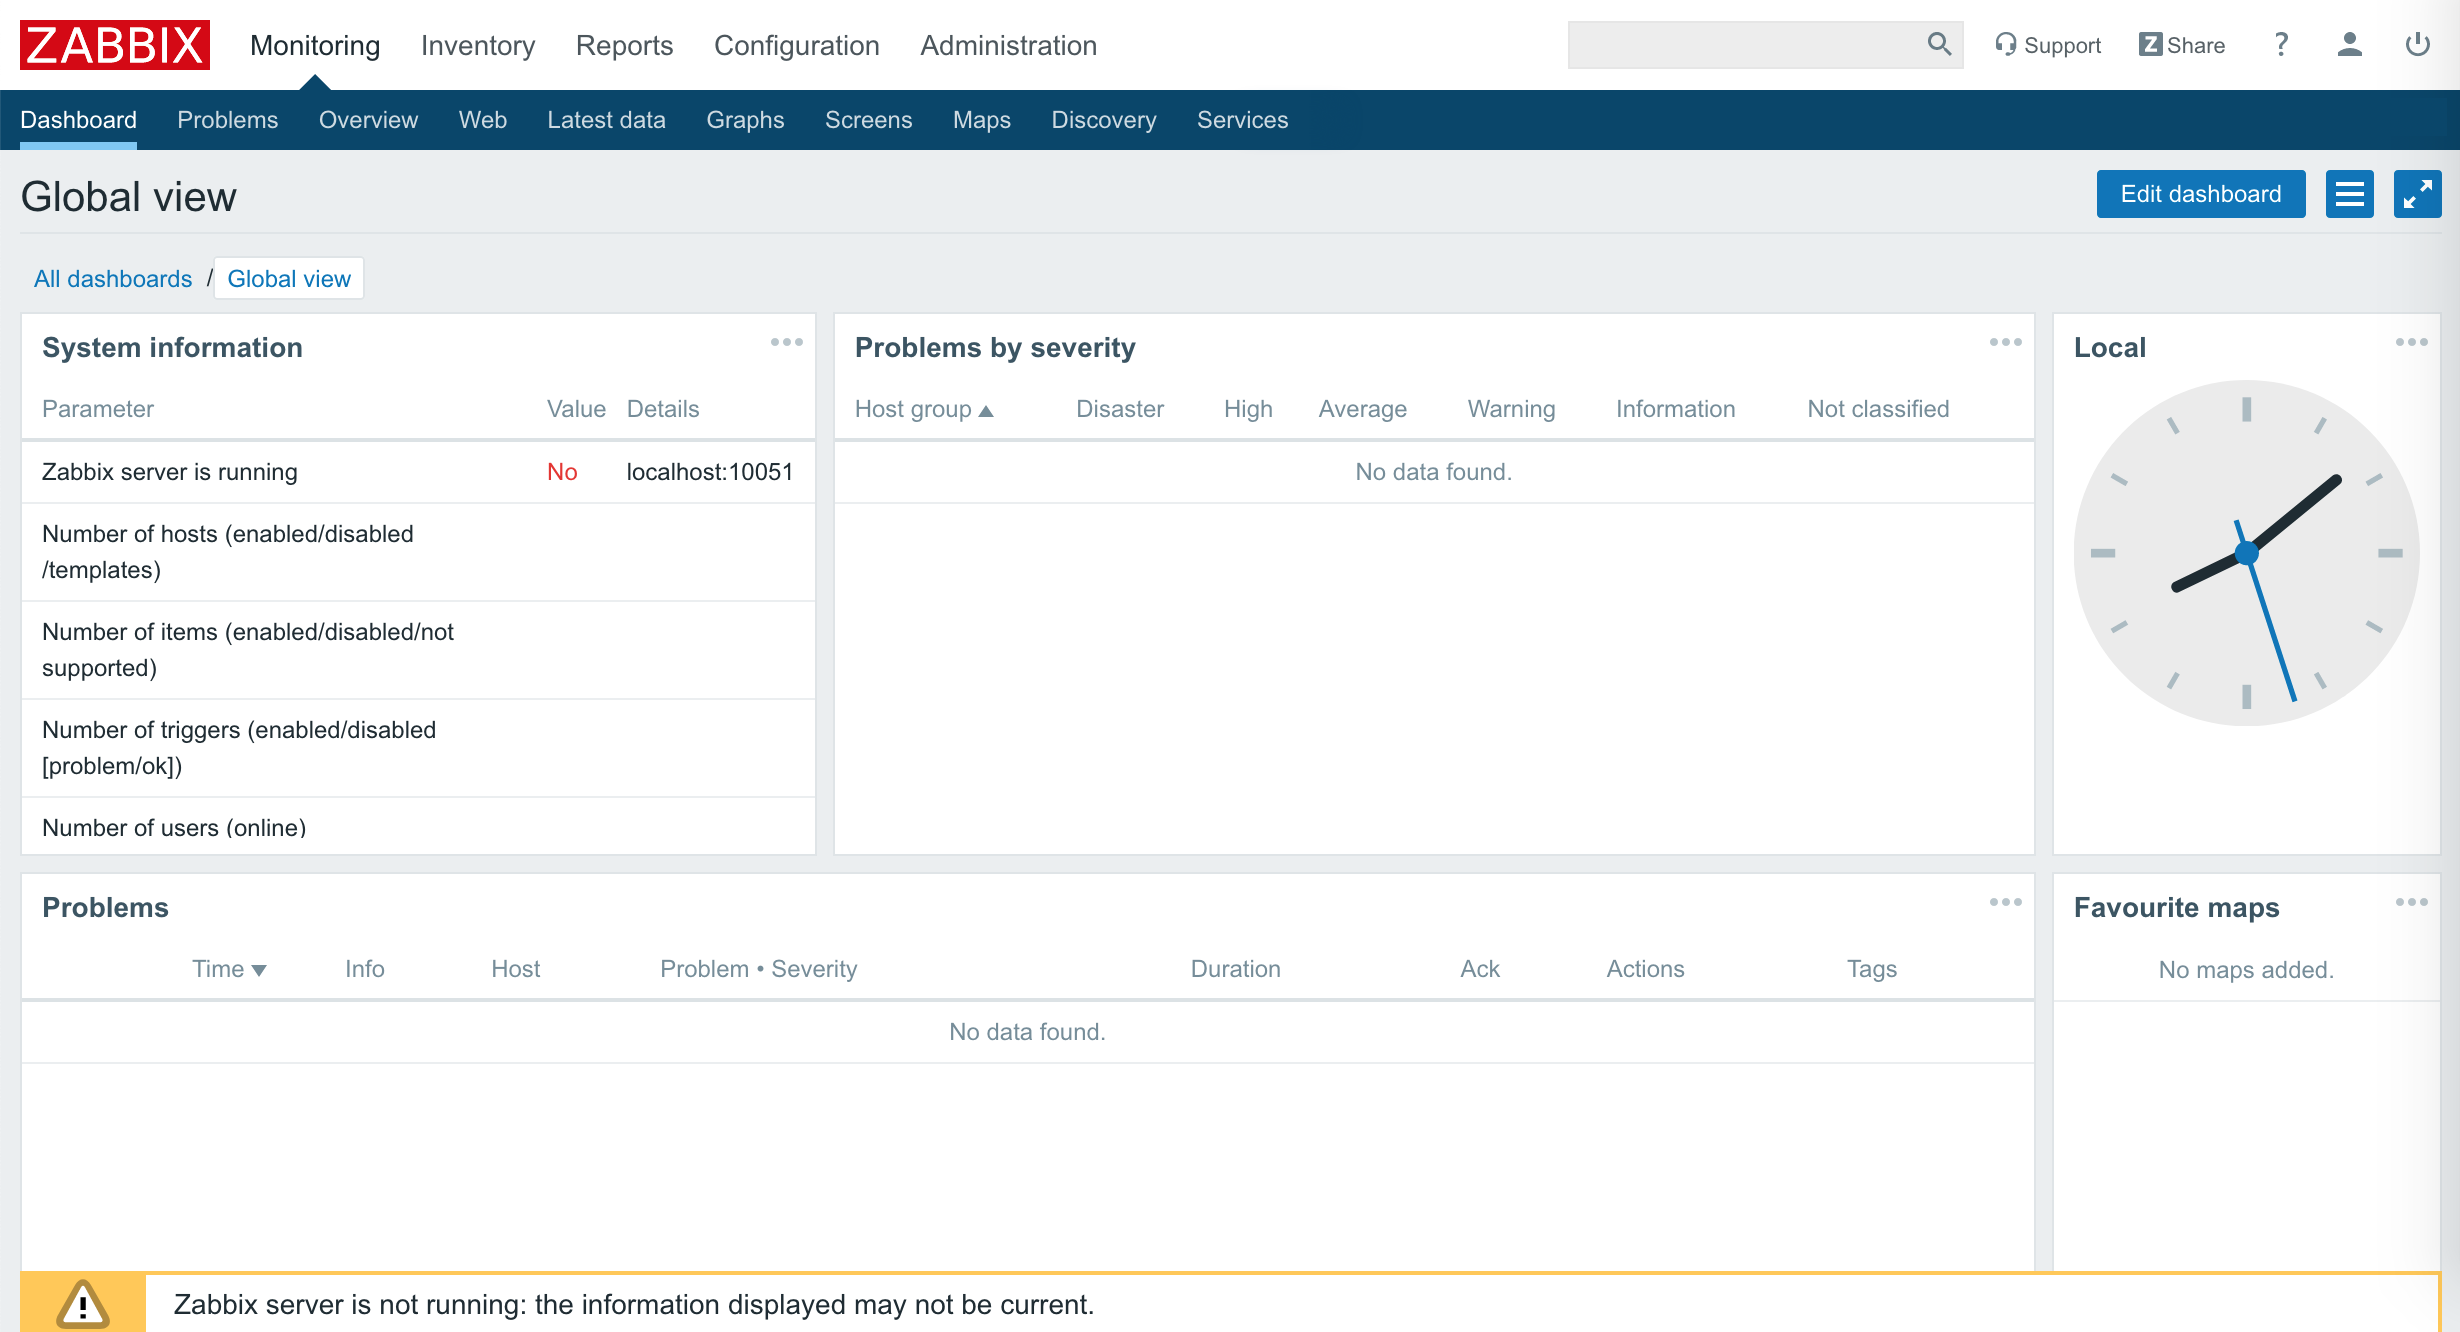Screen dimensions: 2460x1332
Task: Open the Reports menu
Action: coord(625,45)
